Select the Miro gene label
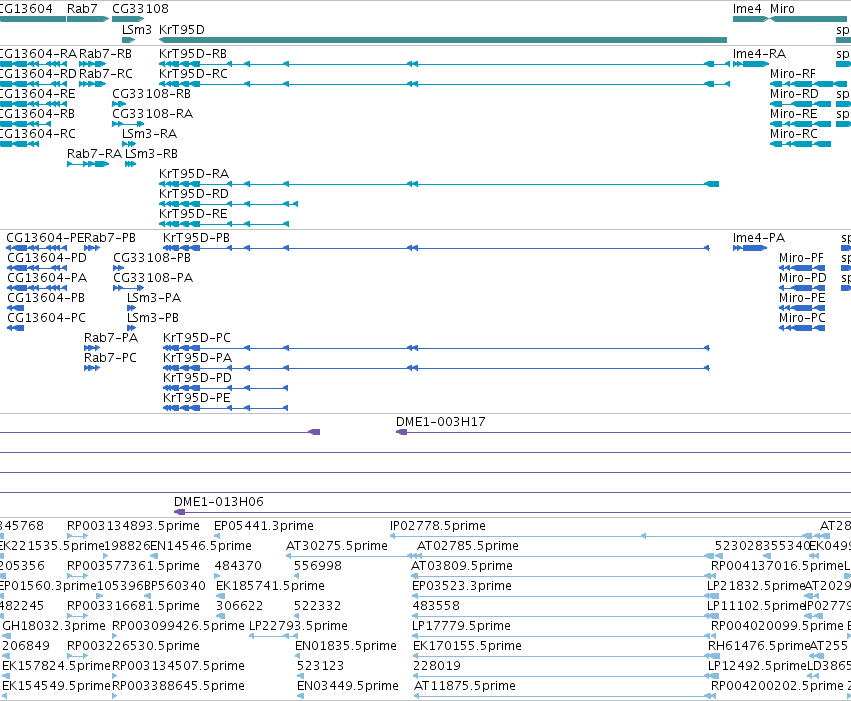851x701 pixels. [782, 9]
